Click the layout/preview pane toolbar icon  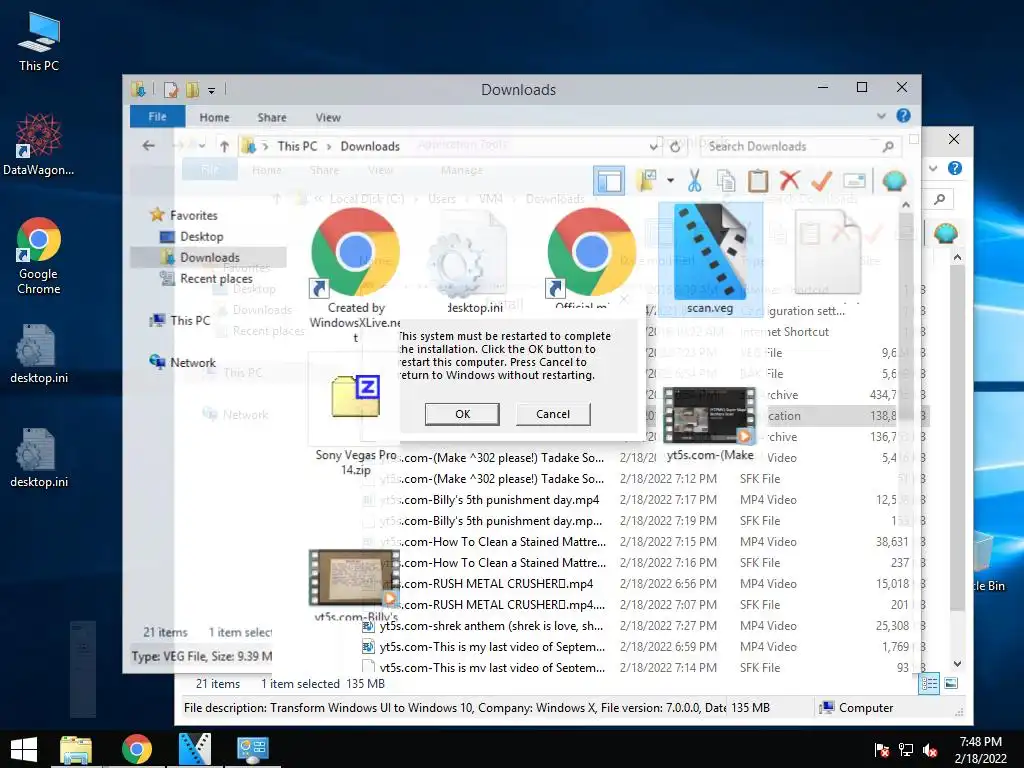click(609, 181)
